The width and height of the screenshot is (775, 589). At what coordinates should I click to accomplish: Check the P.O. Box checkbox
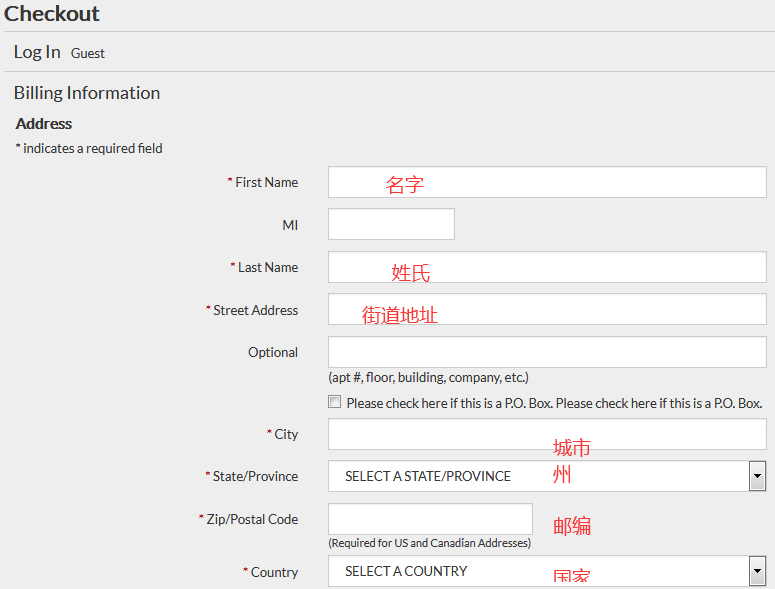click(334, 403)
